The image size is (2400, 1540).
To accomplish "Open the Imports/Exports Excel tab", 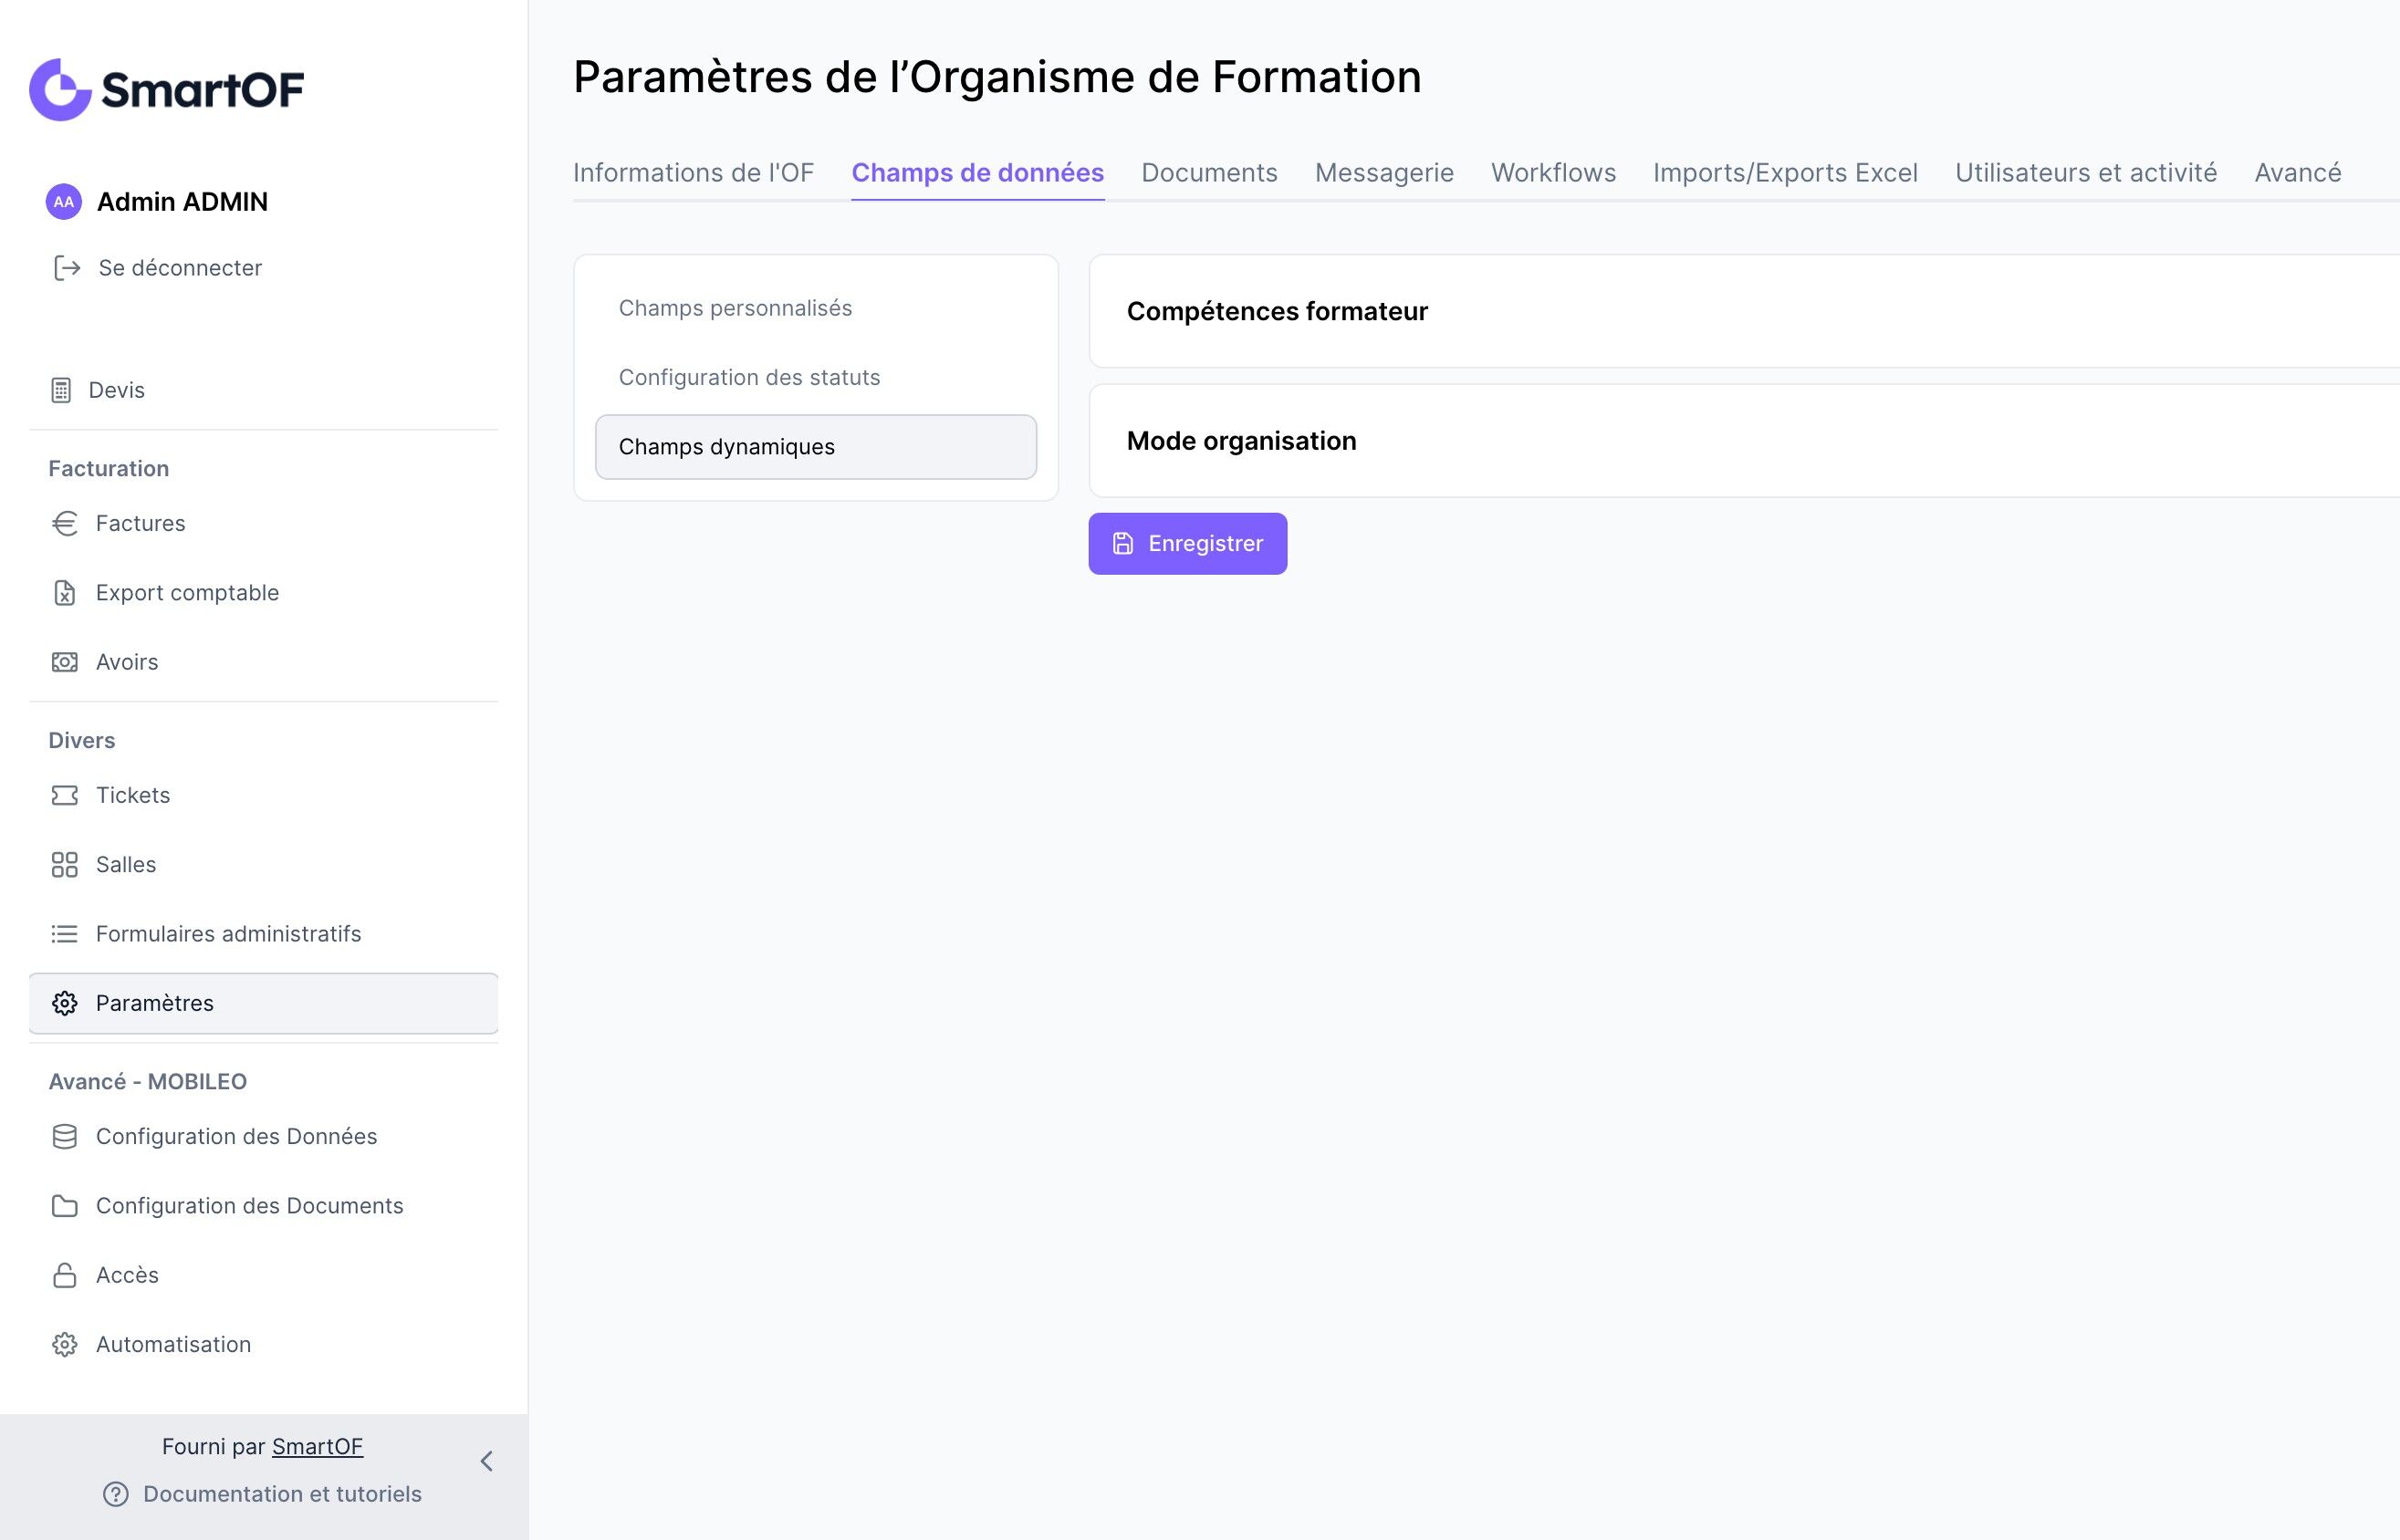I will pos(1785,173).
